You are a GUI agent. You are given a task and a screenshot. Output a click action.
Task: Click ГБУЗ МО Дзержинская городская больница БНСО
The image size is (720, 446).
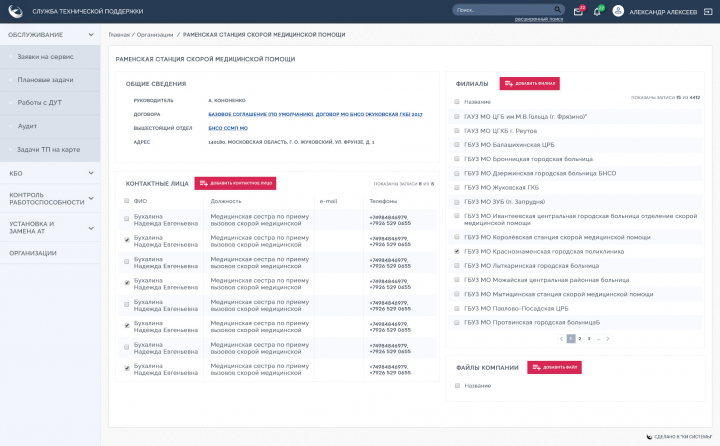point(576,173)
